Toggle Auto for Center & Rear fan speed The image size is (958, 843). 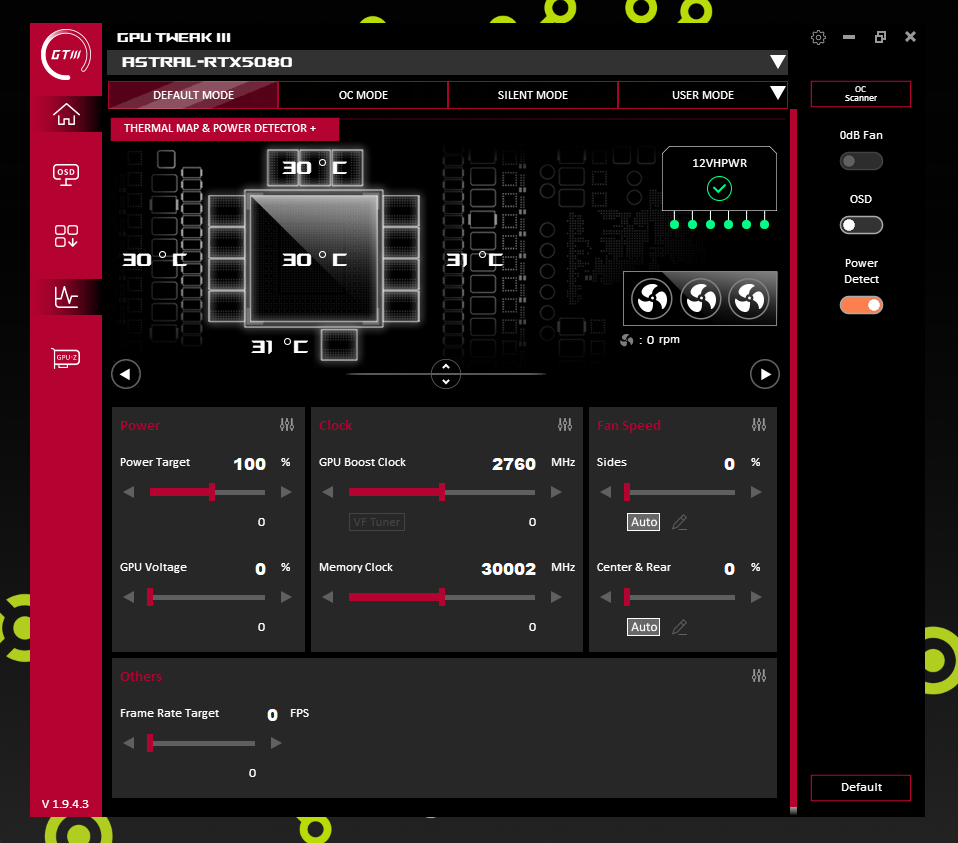point(644,627)
